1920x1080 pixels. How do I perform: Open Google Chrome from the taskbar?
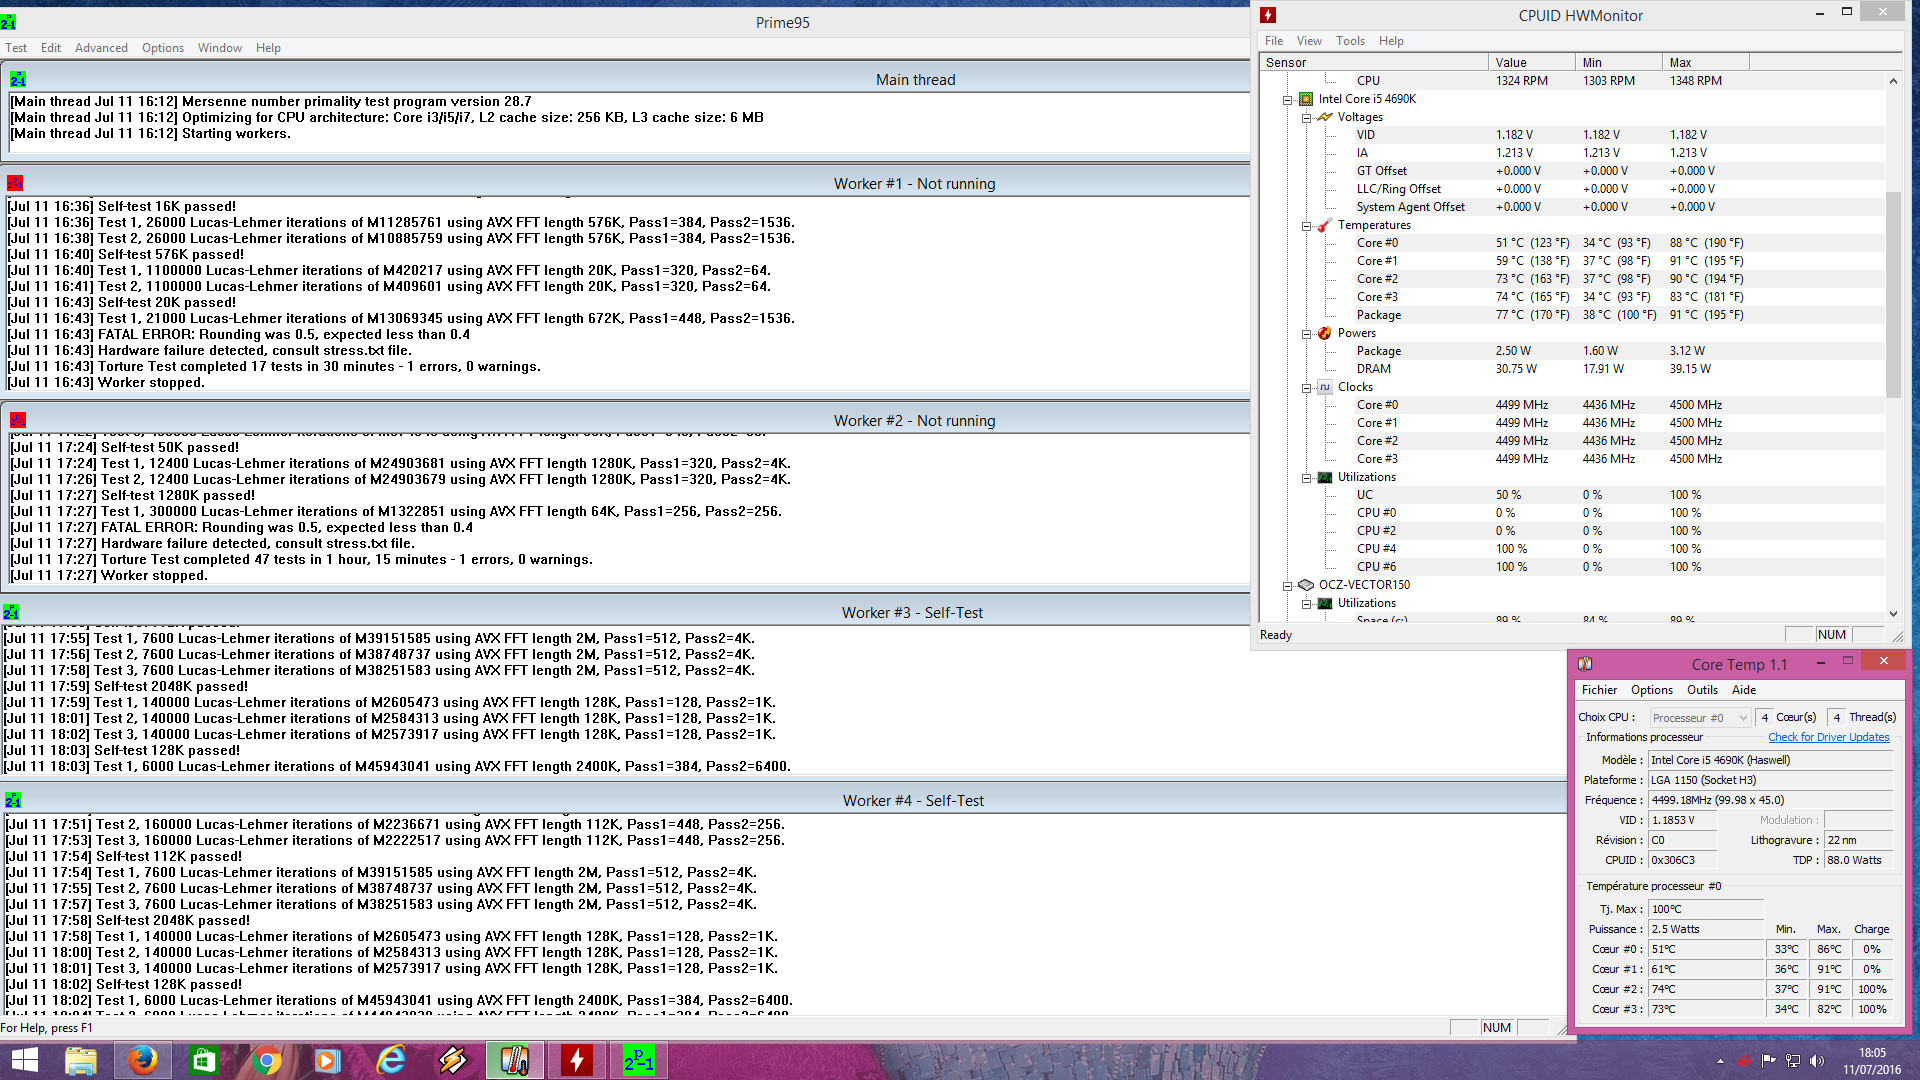pos(266,1060)
